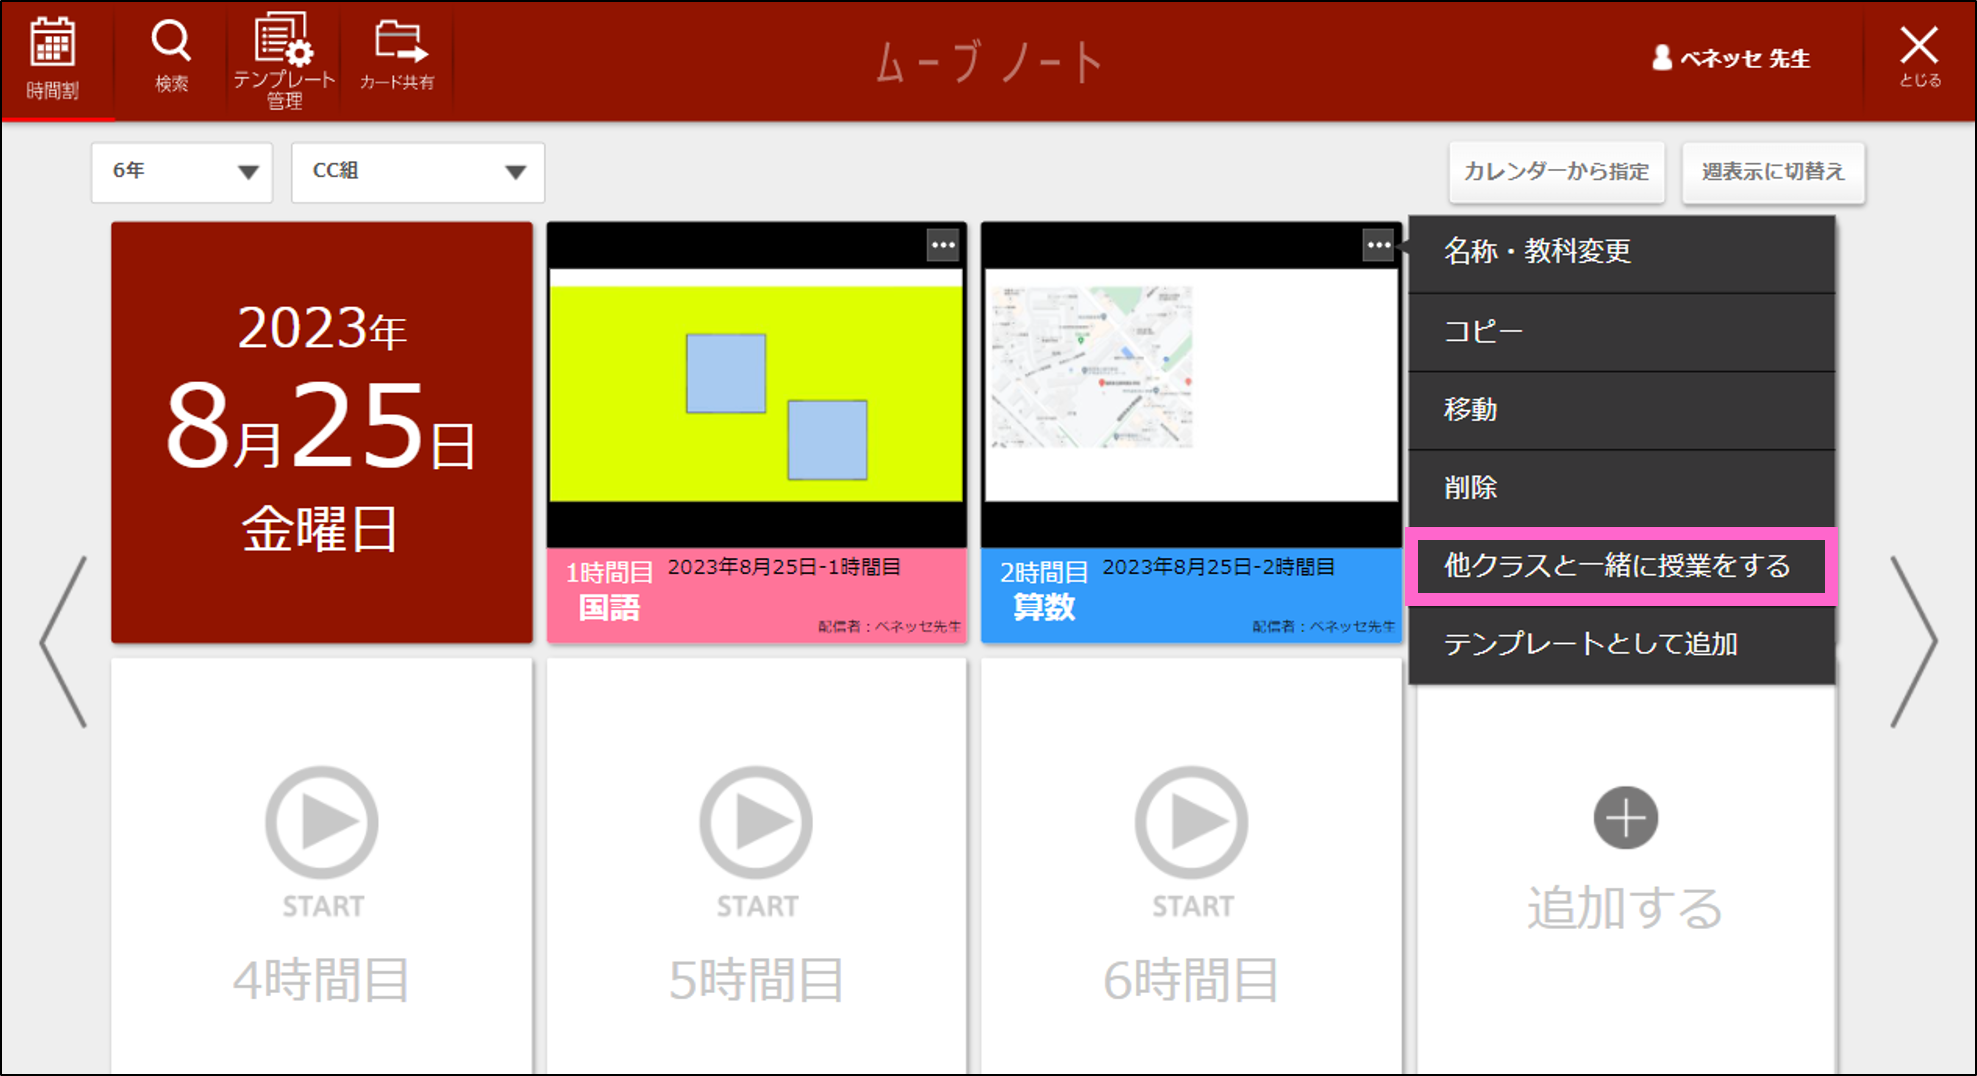Click the left arrow to view previous day
Screen dimensions: 1977x1076
point(63,640)
